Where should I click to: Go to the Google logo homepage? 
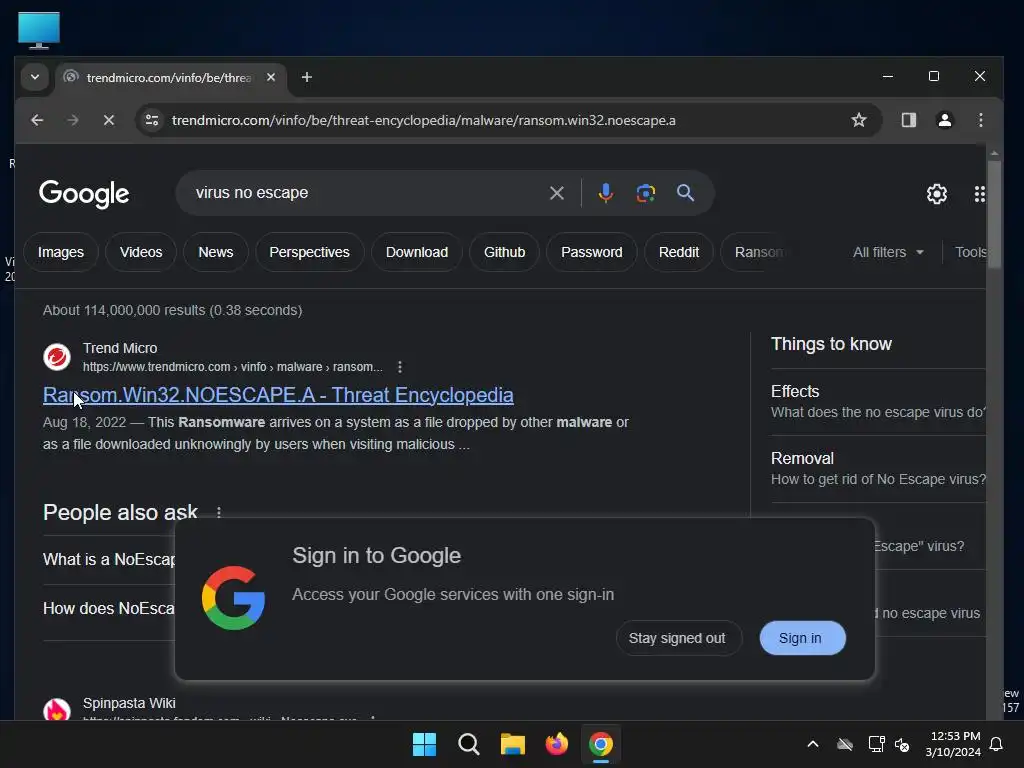(x=84, y=194)
